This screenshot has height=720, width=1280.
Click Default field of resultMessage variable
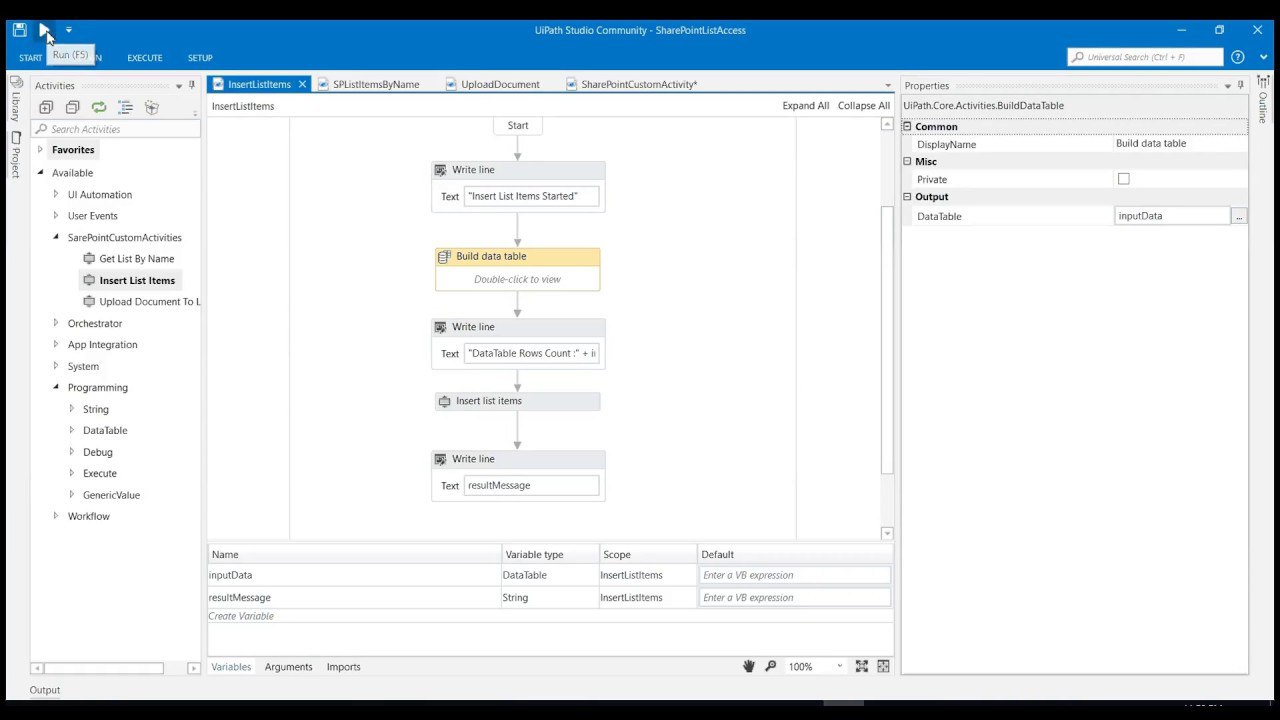pos(795,598)
